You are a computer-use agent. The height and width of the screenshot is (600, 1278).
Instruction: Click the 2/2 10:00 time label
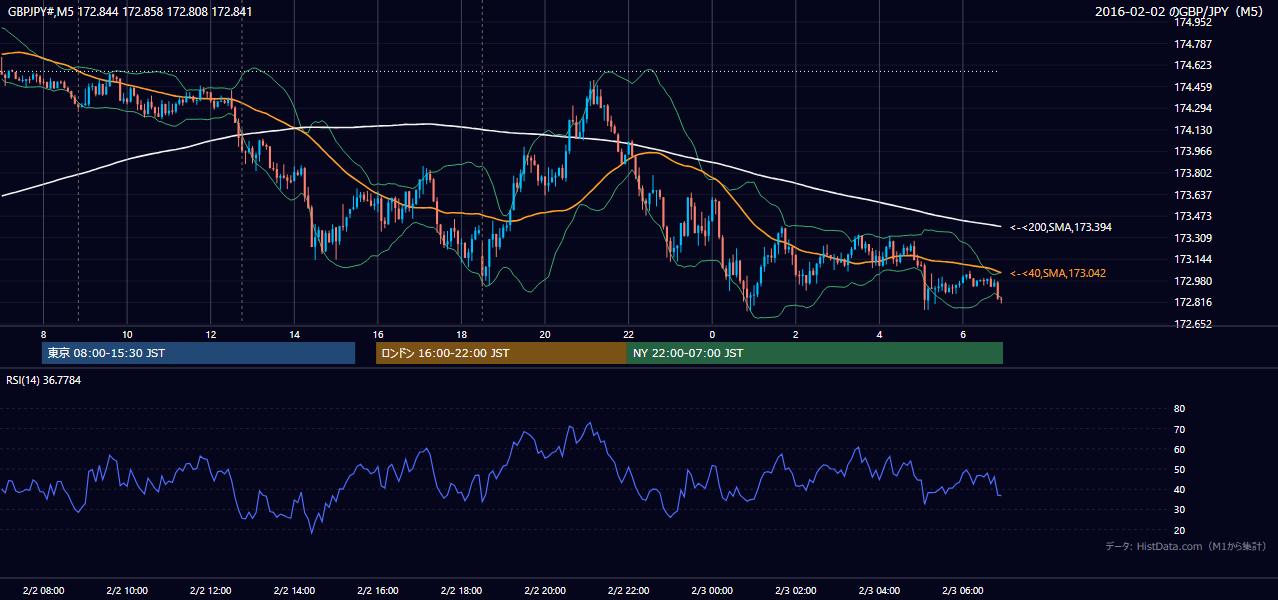click(x=127, y=591)
